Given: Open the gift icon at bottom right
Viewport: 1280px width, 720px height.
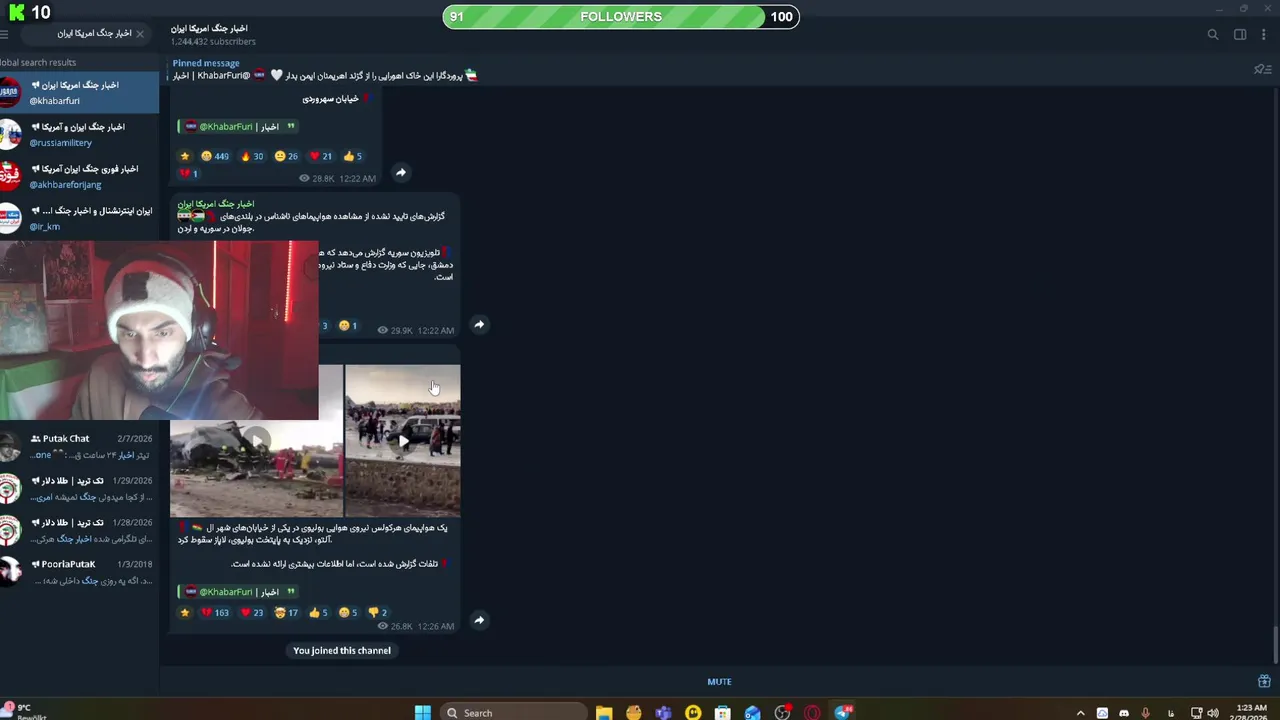Looking at the screenshot, I should pyautogui.click(x=1264, y=682).
